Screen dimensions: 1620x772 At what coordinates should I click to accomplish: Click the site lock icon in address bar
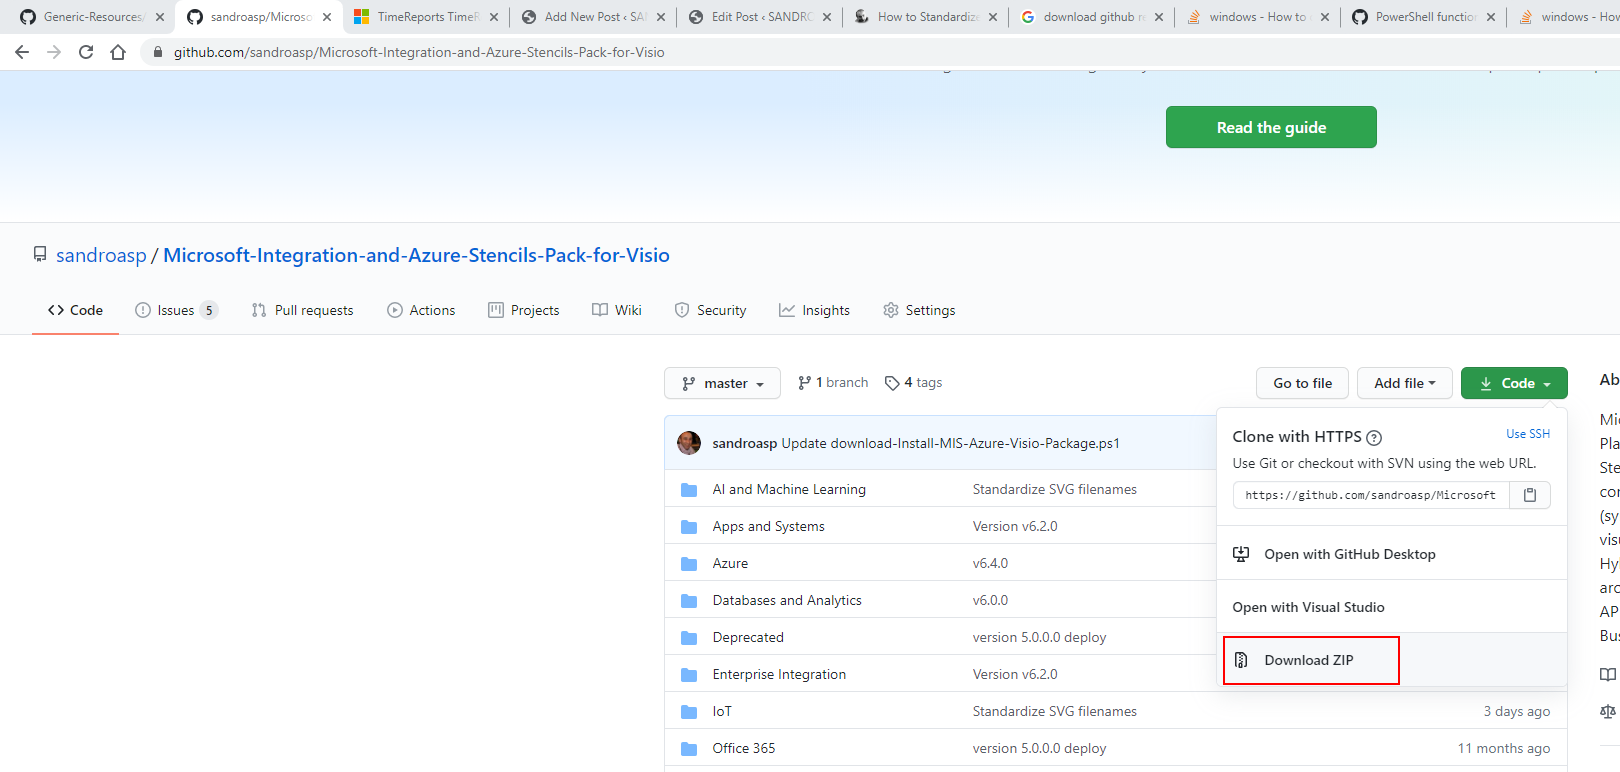[x=158, y=52]
